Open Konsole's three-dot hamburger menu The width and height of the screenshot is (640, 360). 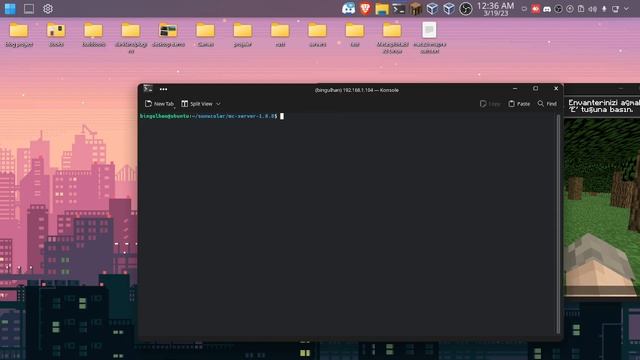coord(163,89)
